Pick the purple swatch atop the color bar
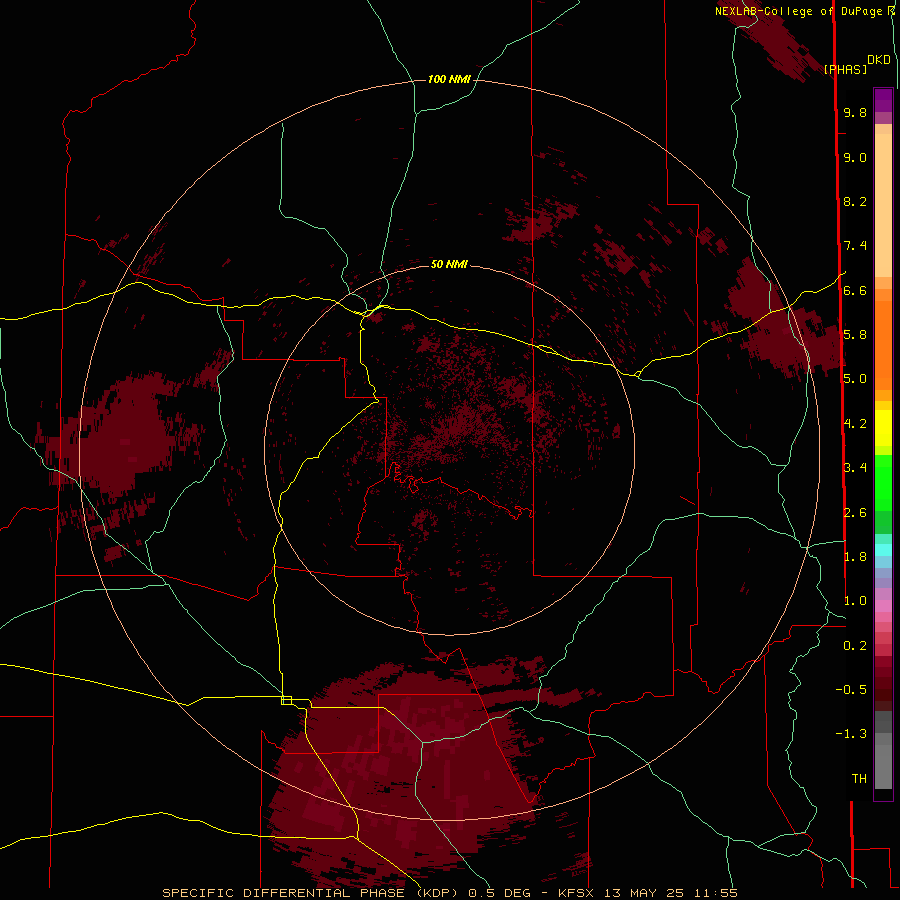This screenshot has height=900, width=900. tap(883, 100)
